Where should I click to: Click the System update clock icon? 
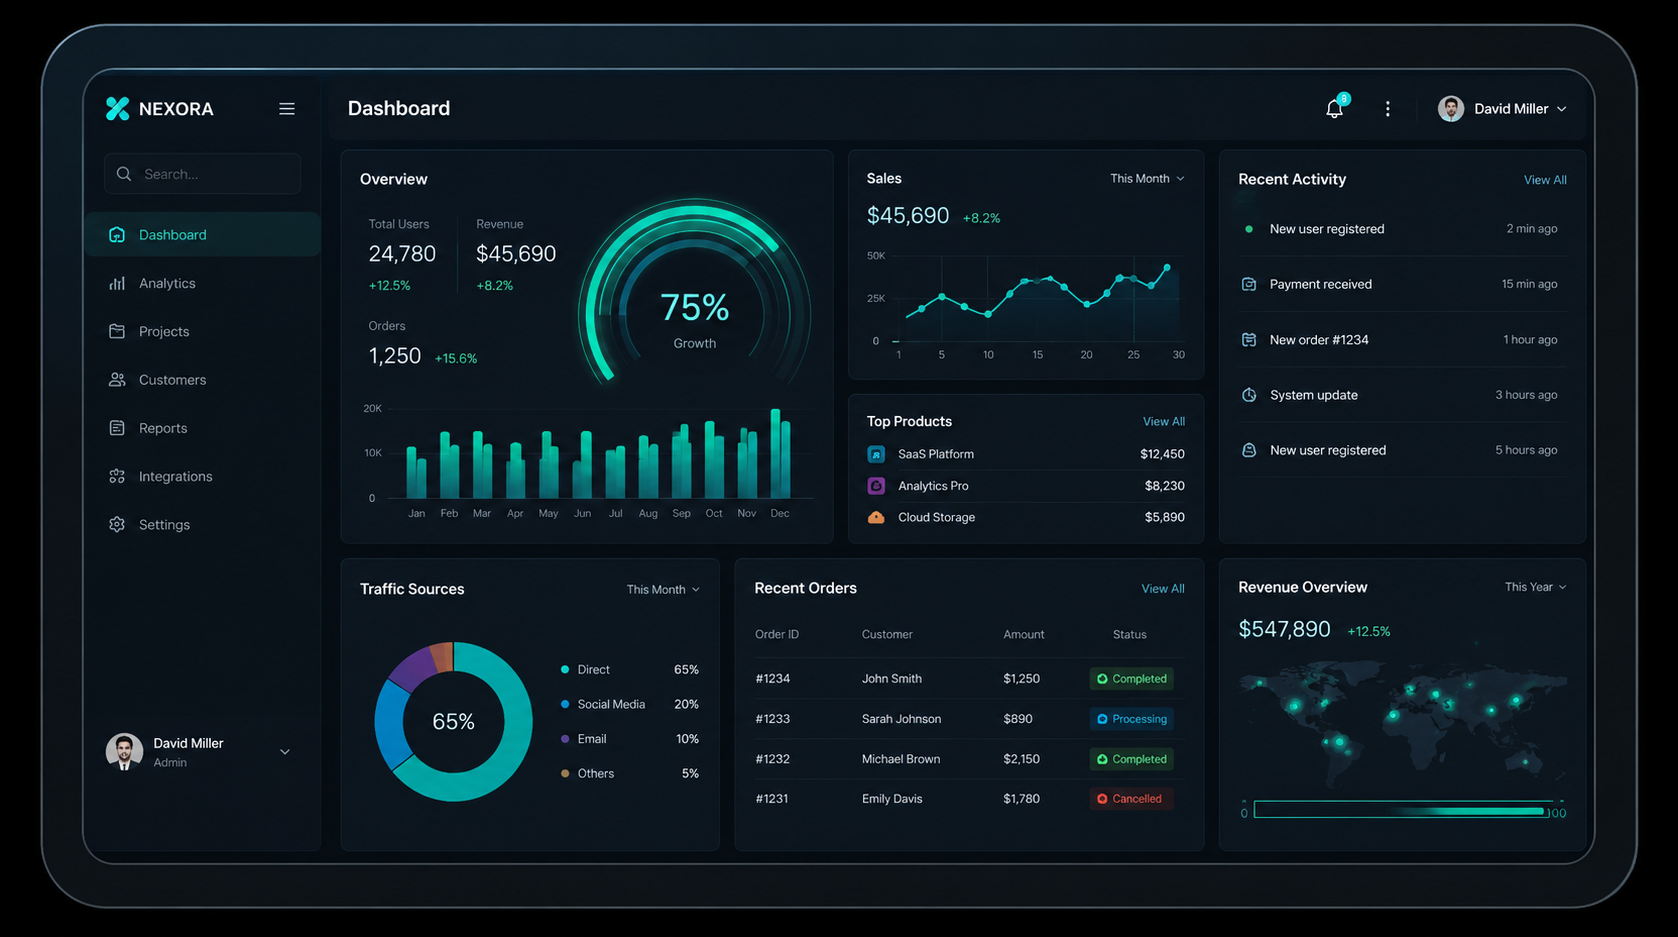tap(1249, 395)
